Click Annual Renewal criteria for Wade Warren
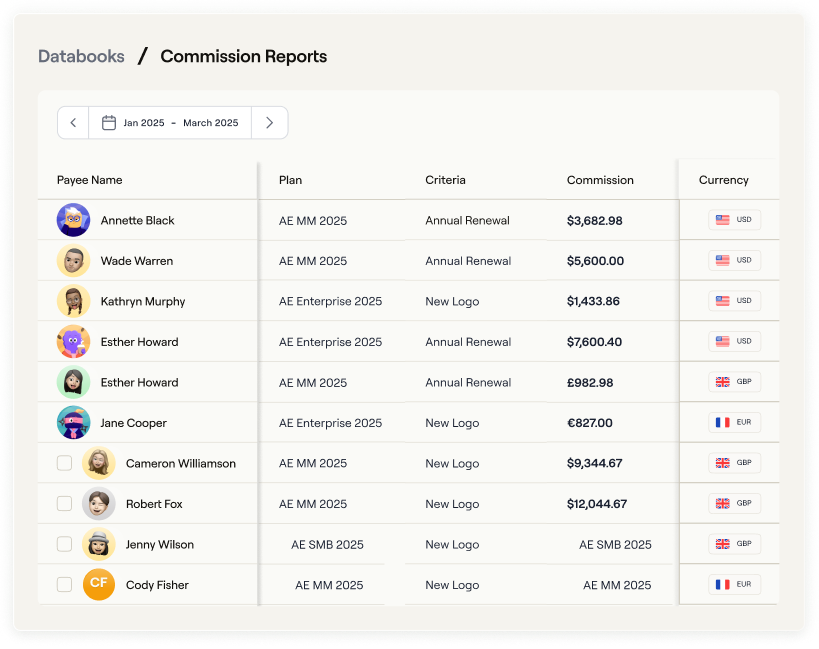 (x=468, y=261)
